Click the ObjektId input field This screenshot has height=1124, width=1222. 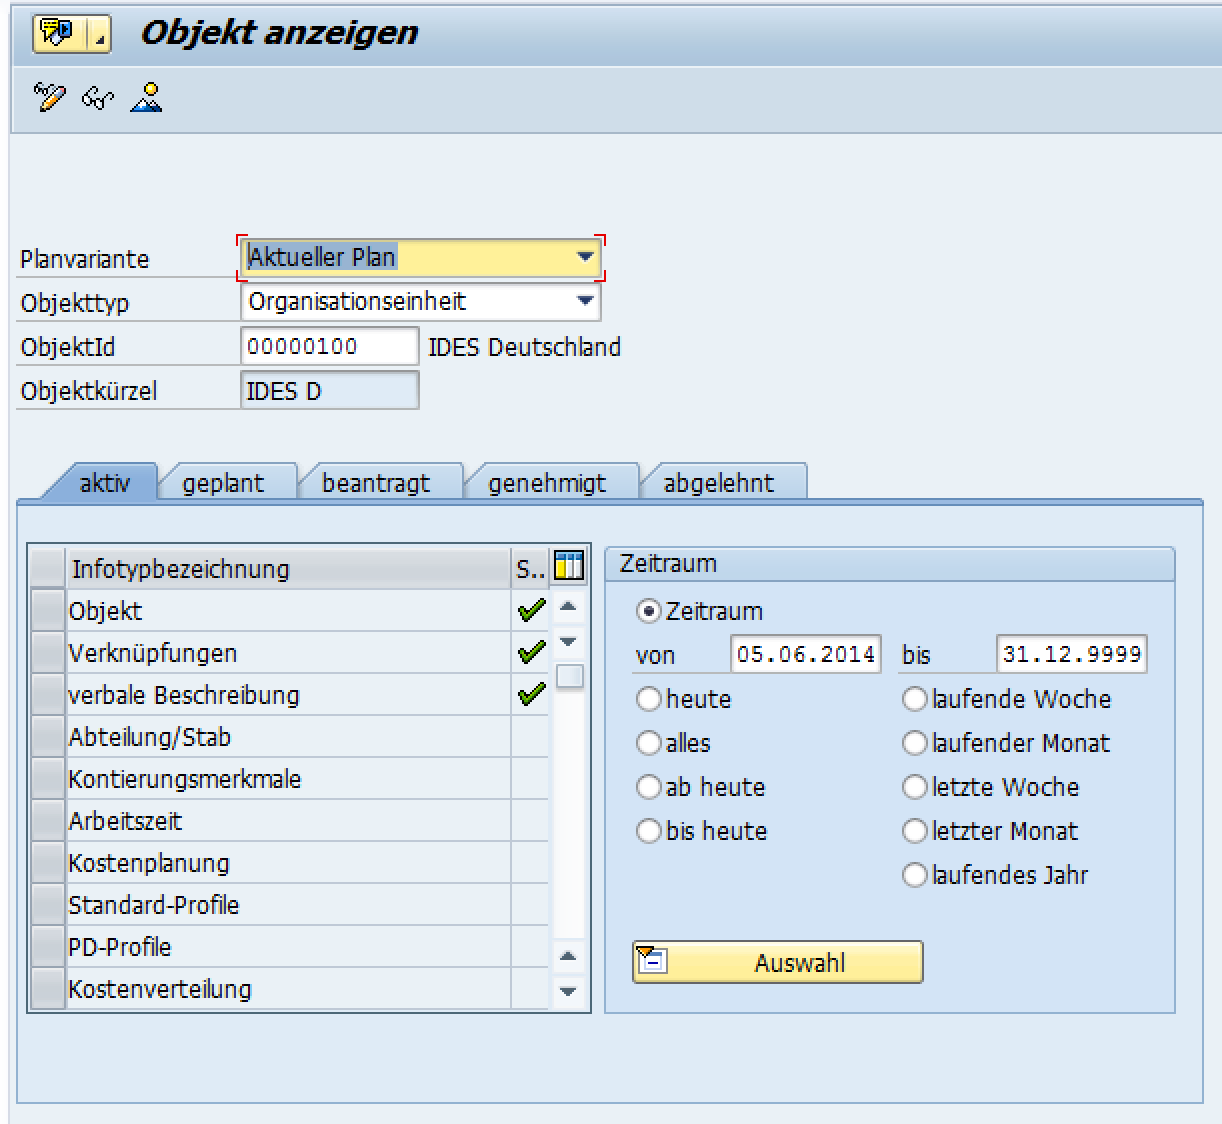pyautogui.click(x=330, y=346)
